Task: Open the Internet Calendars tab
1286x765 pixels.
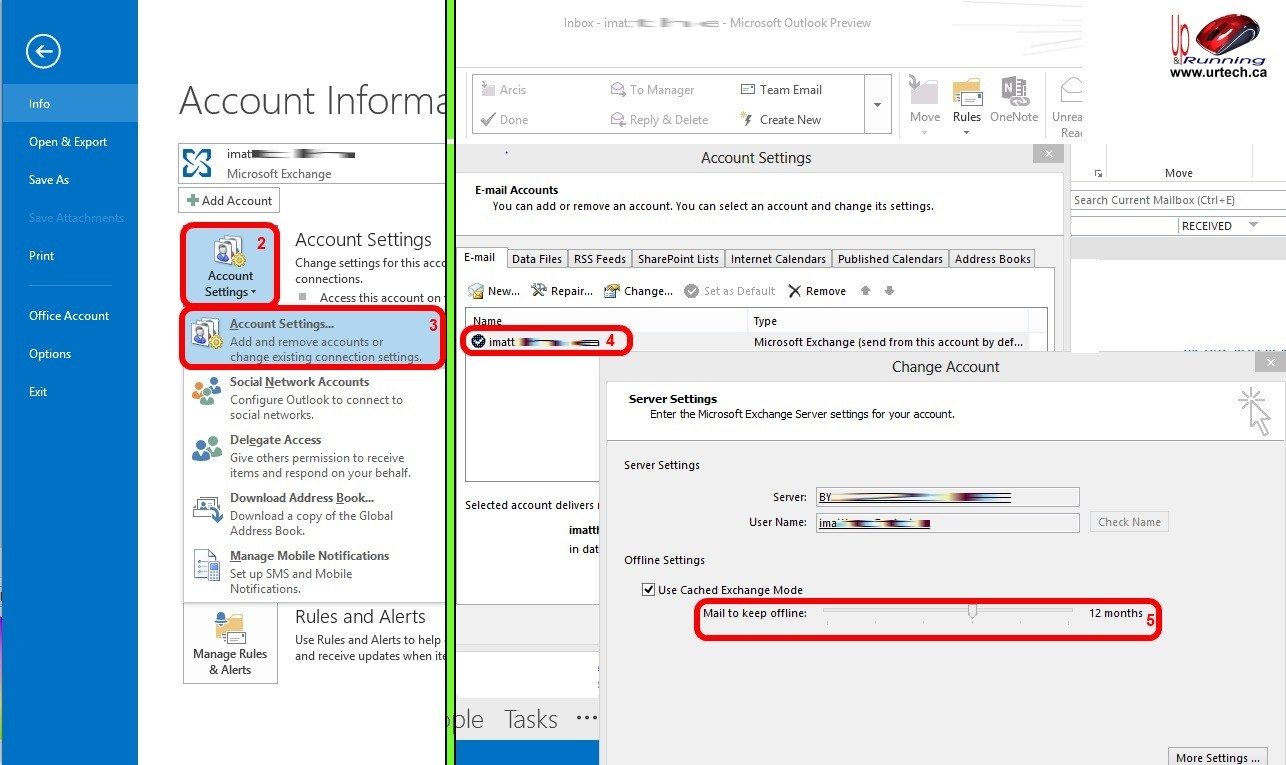Action: (778, 259)
